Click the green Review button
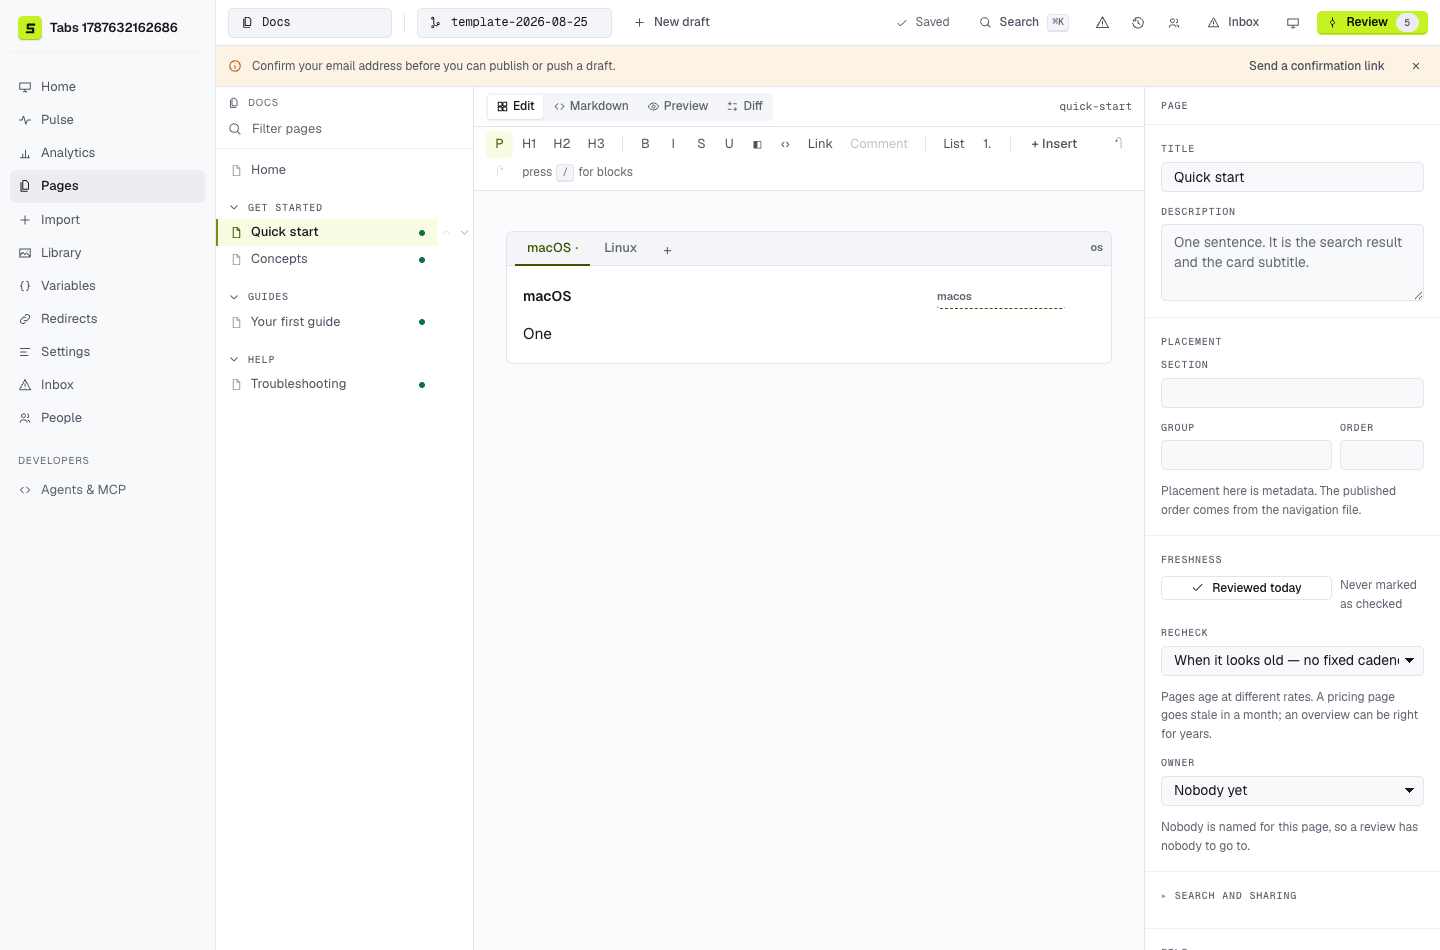Viewport: 1440px width, 950px height. (1372, 22)
